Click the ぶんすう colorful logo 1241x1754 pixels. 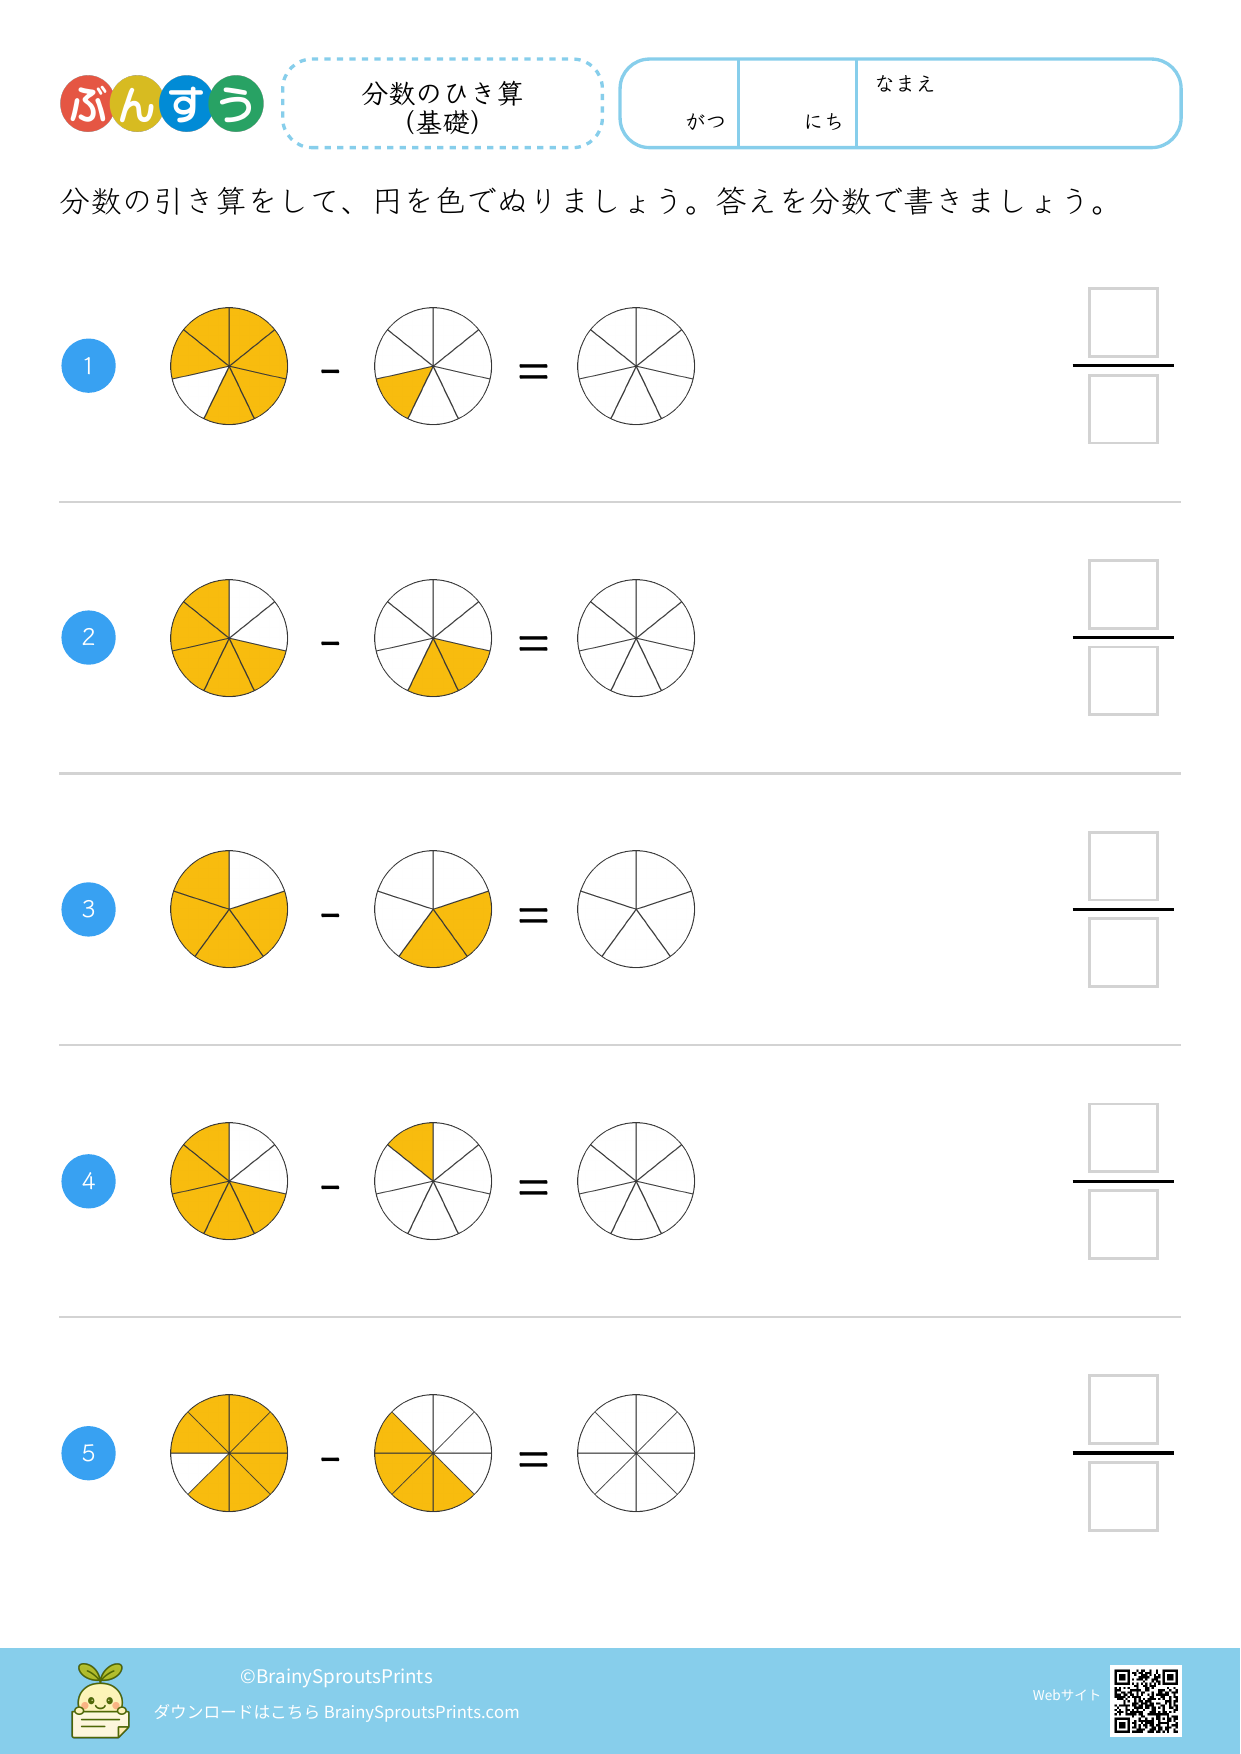[162, 104]
